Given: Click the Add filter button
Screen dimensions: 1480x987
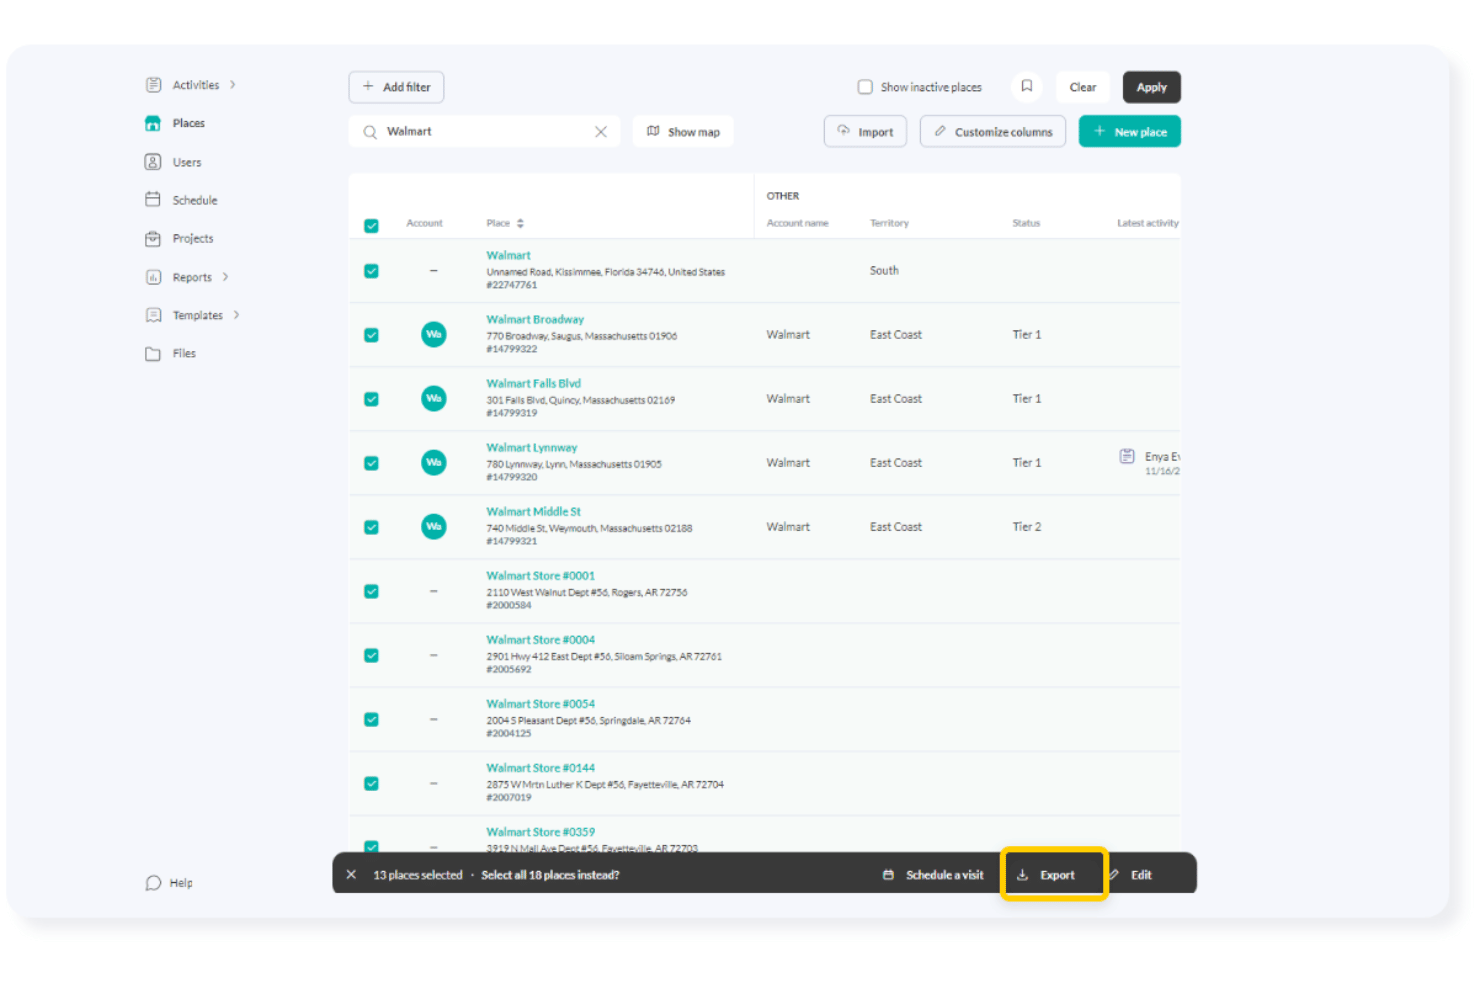Looking at the screenshot, I should [x=396, y=87].
